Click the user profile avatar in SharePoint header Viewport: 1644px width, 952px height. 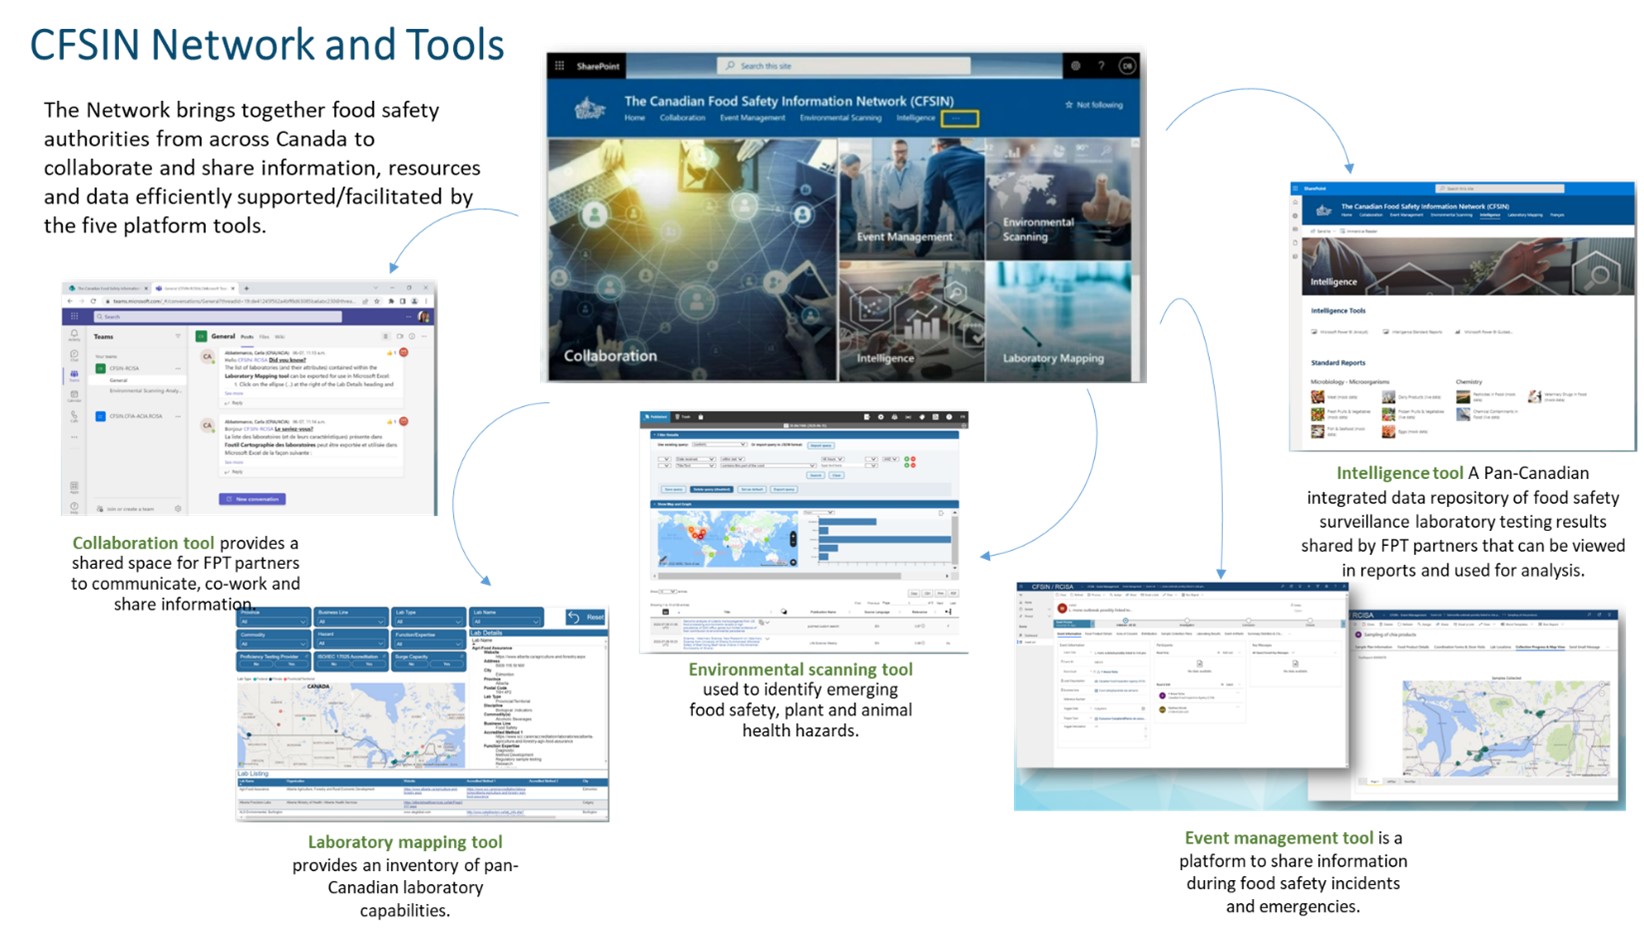tap(1127, 66)
